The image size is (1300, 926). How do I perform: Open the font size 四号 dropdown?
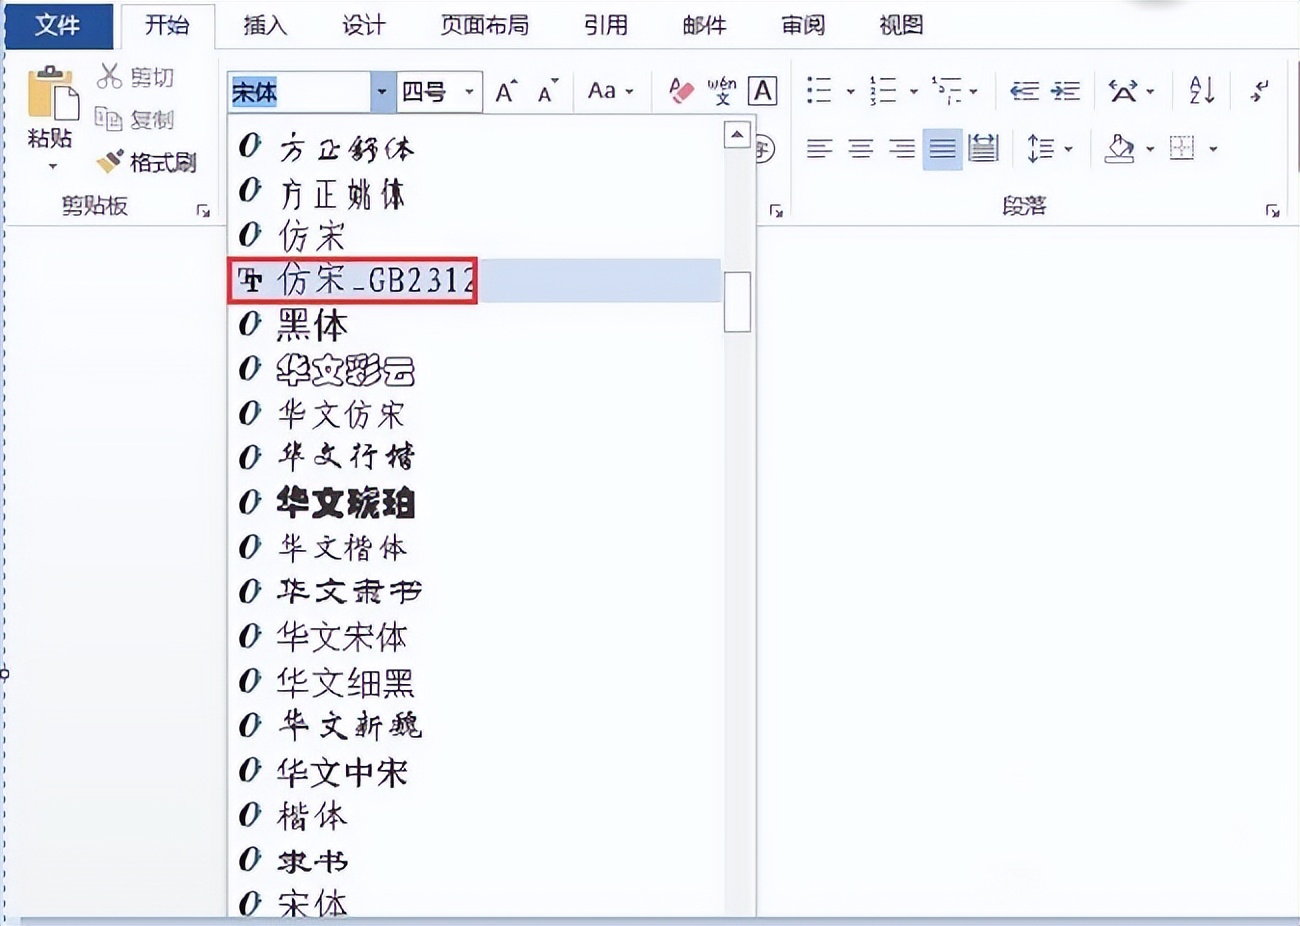coord(468,92)
